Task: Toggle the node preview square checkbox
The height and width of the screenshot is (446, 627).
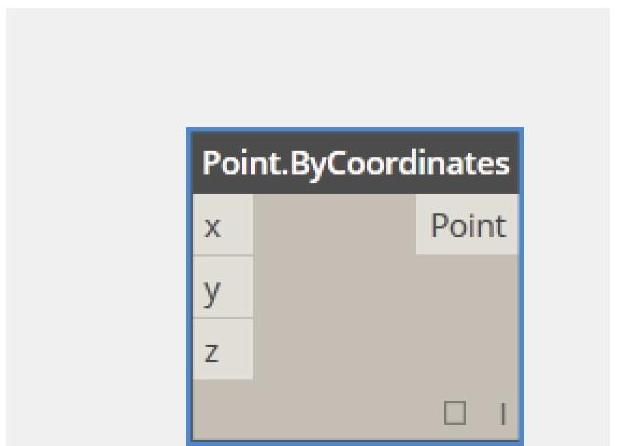Action: coord(455,413)
